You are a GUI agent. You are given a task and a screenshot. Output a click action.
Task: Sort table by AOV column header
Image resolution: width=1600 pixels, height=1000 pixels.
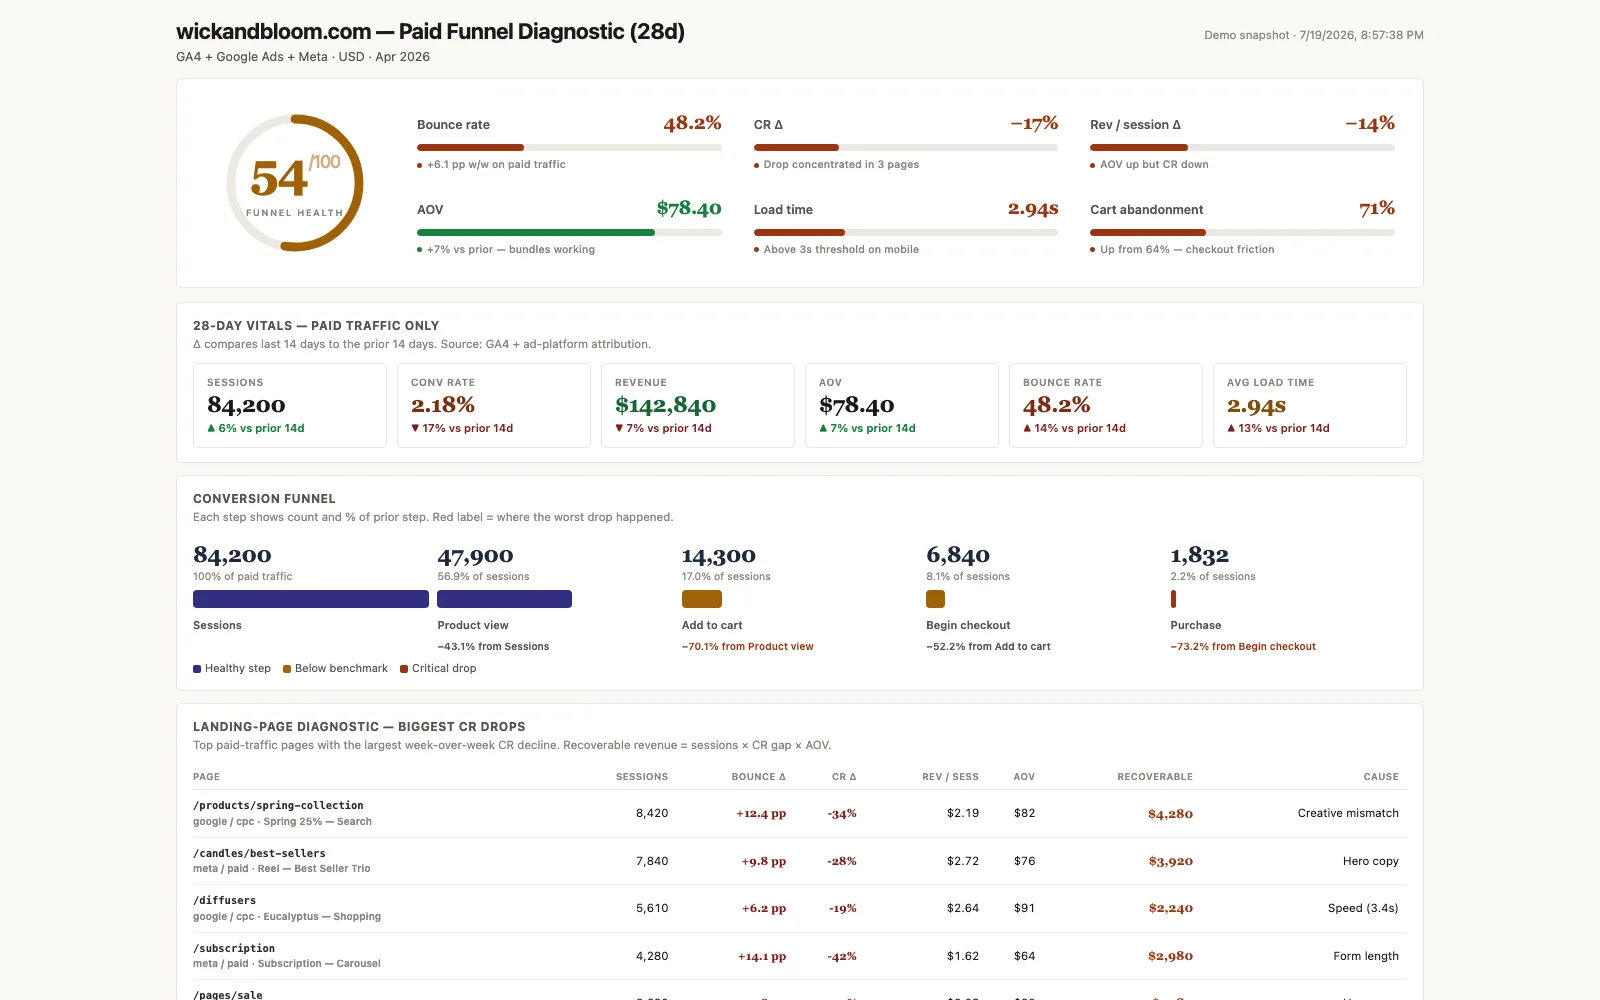click(x=1024, y=777)
